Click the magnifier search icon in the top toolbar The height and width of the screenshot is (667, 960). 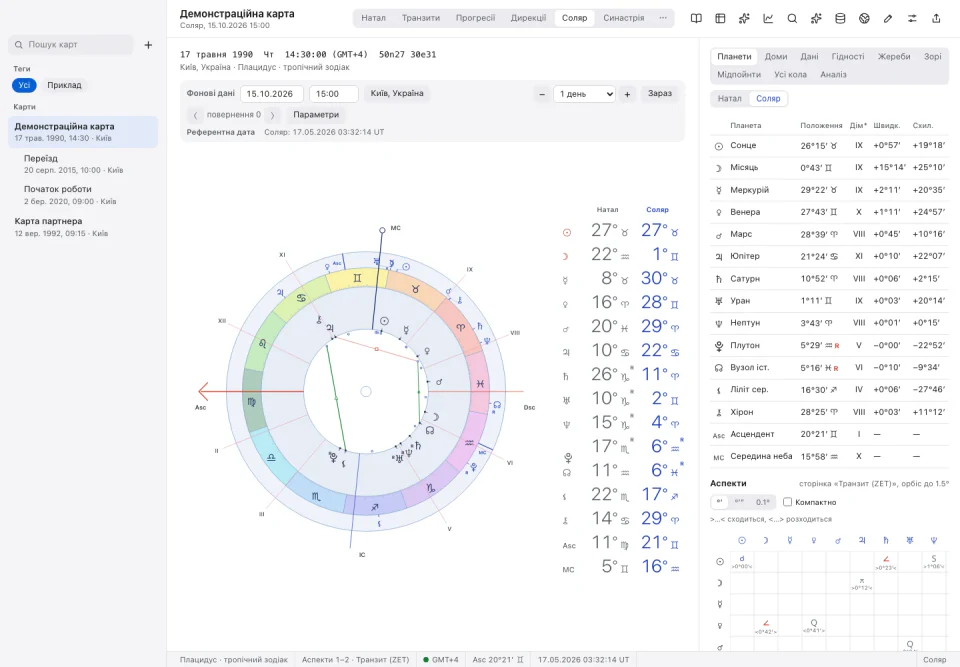coord(792,18)
